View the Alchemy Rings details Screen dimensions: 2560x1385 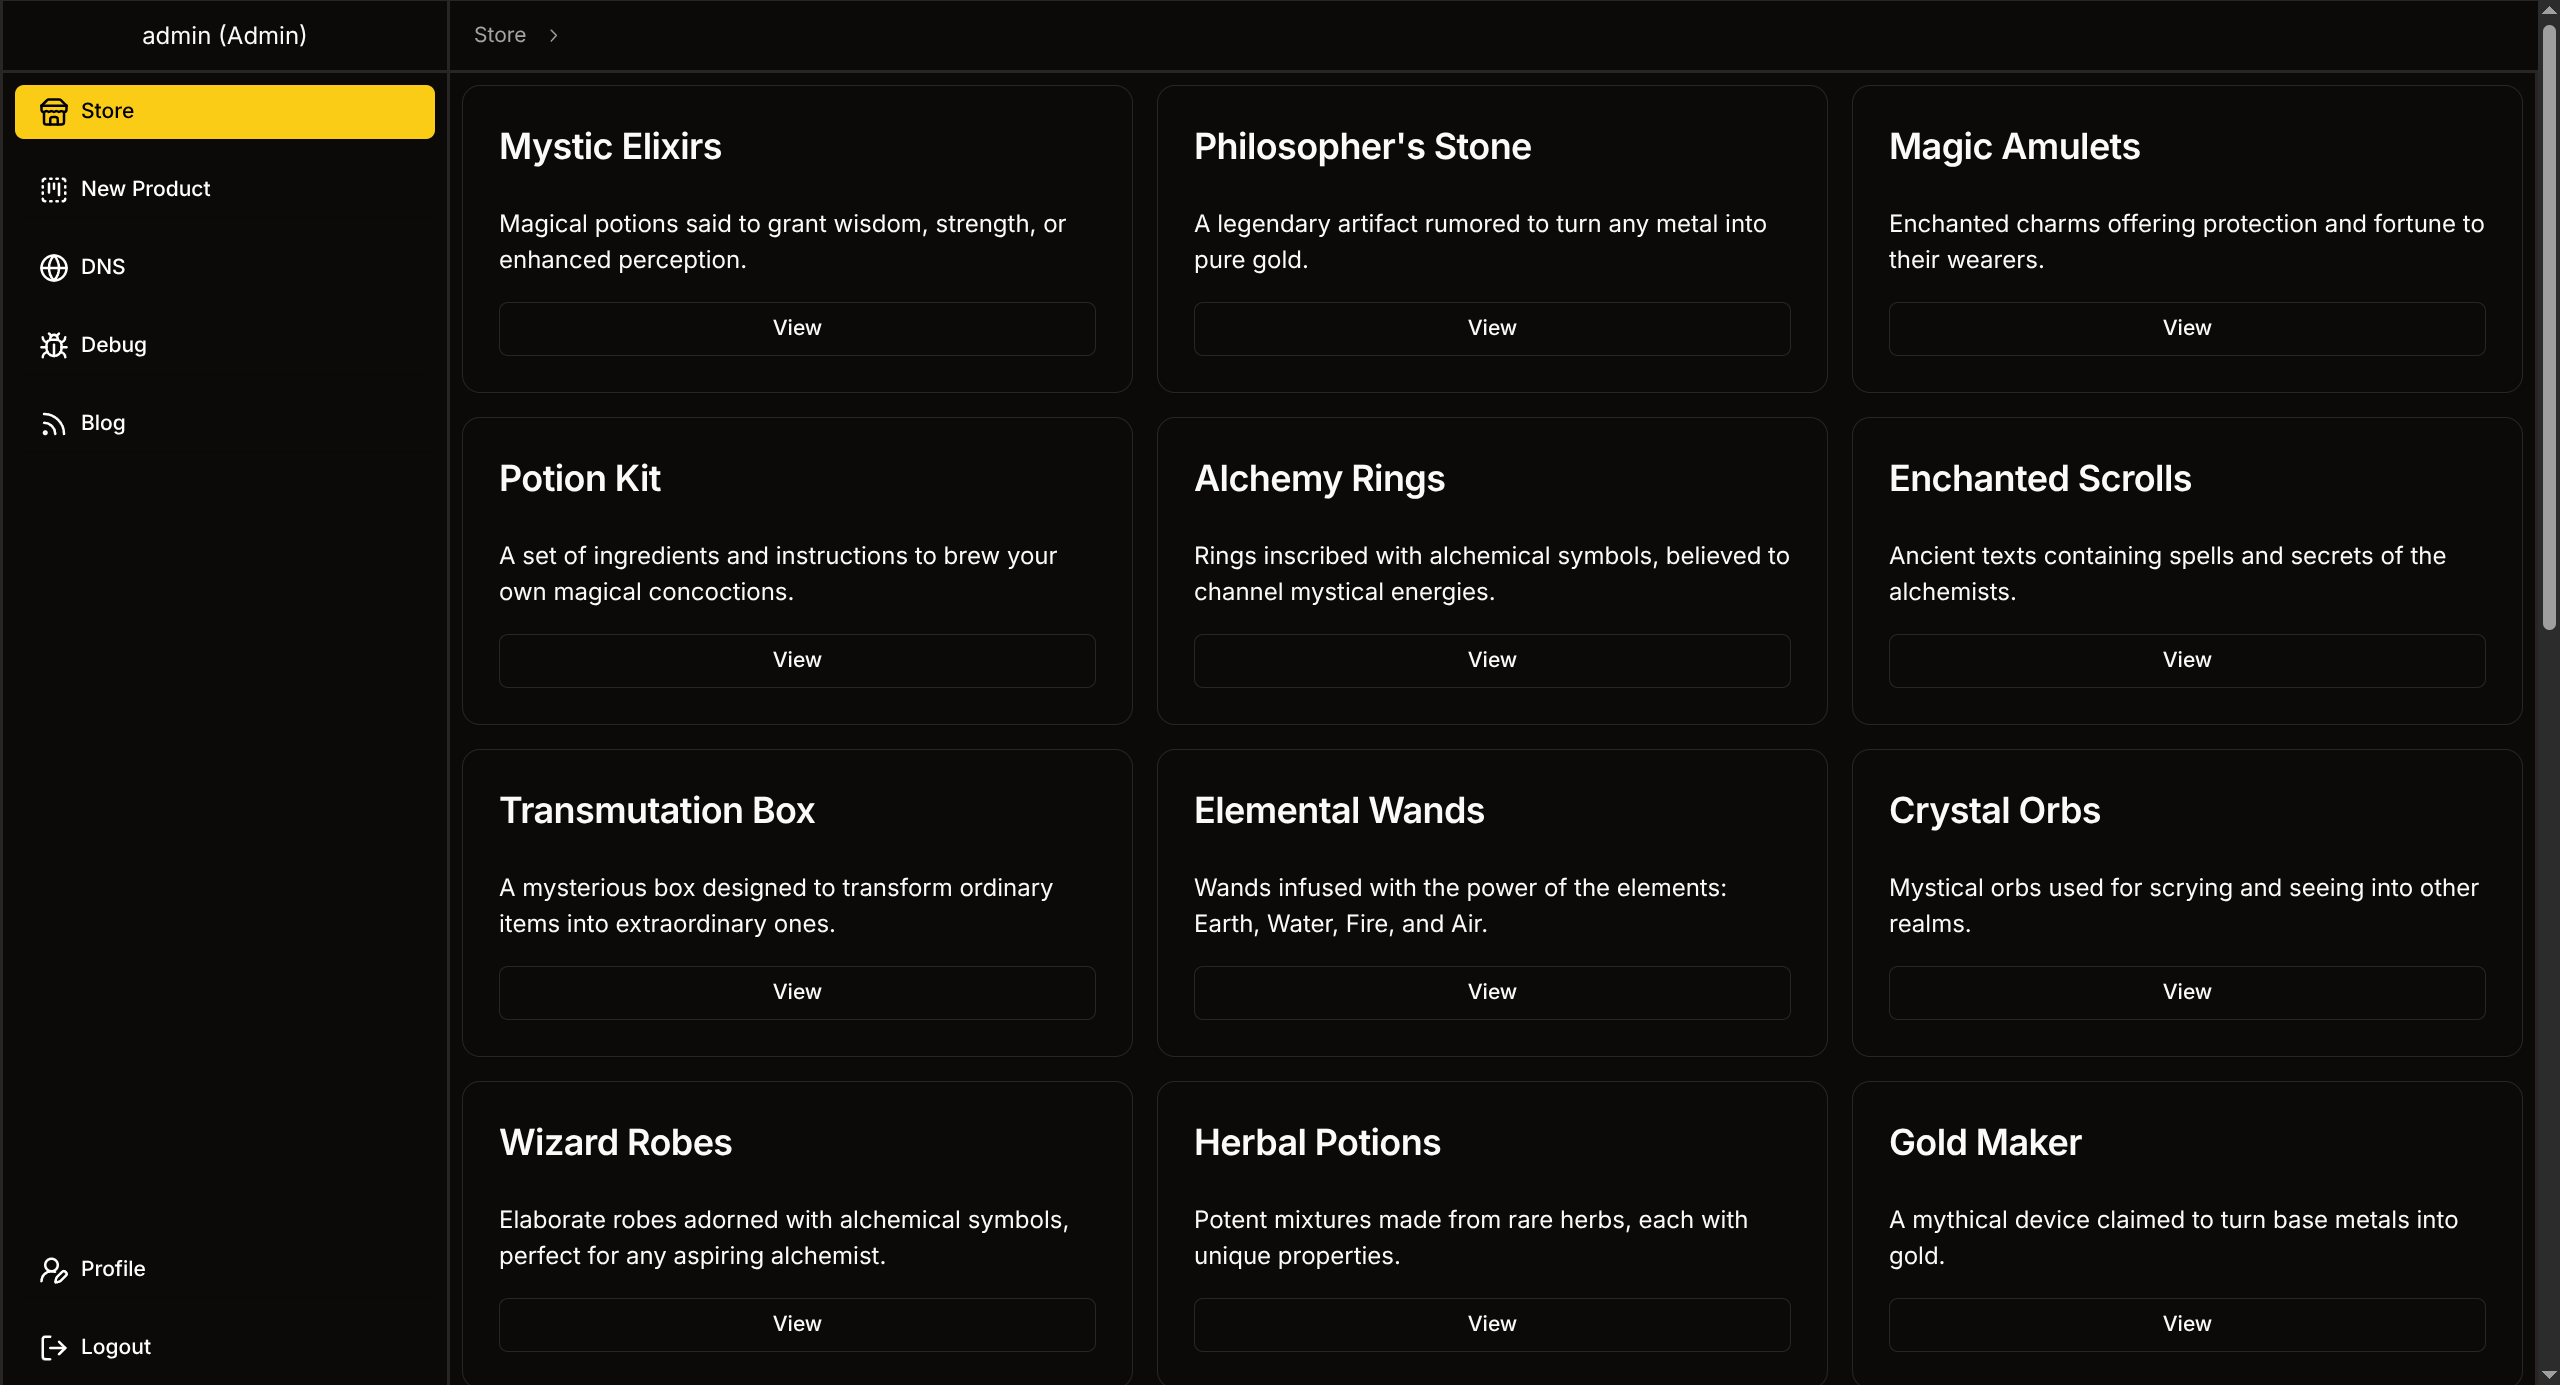tap(1491, 660)
